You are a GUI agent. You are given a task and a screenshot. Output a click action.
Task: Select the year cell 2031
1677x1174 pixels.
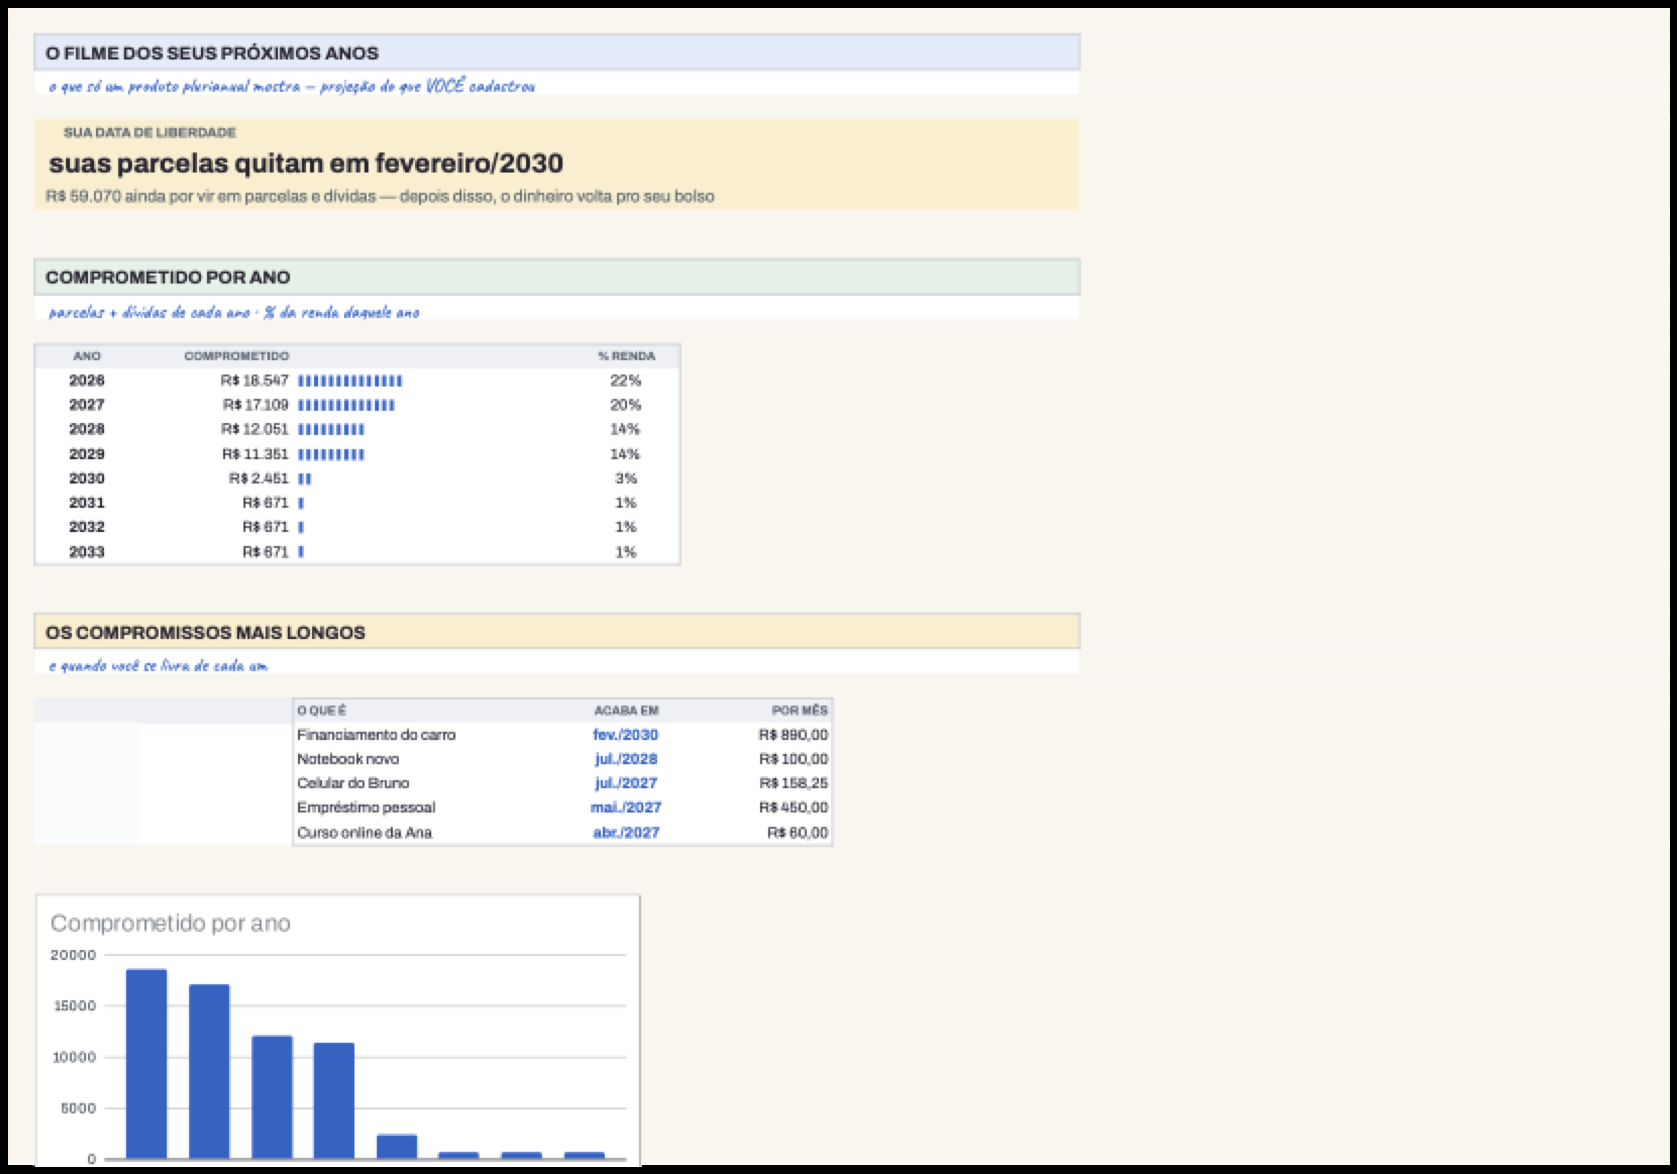pos(87,502)
